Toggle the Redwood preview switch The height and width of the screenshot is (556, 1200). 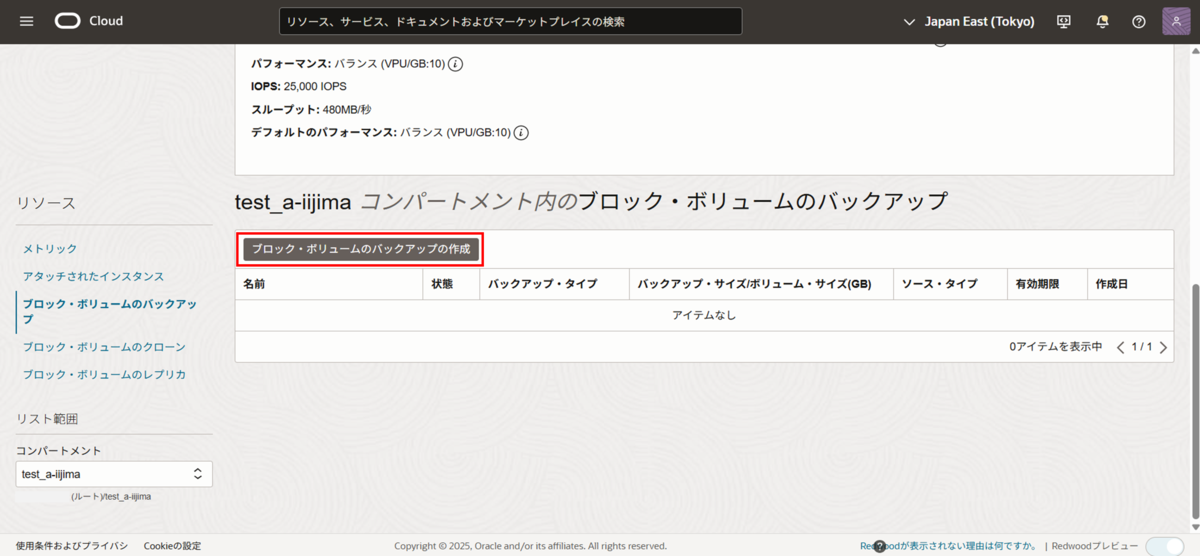point(1164,546)
